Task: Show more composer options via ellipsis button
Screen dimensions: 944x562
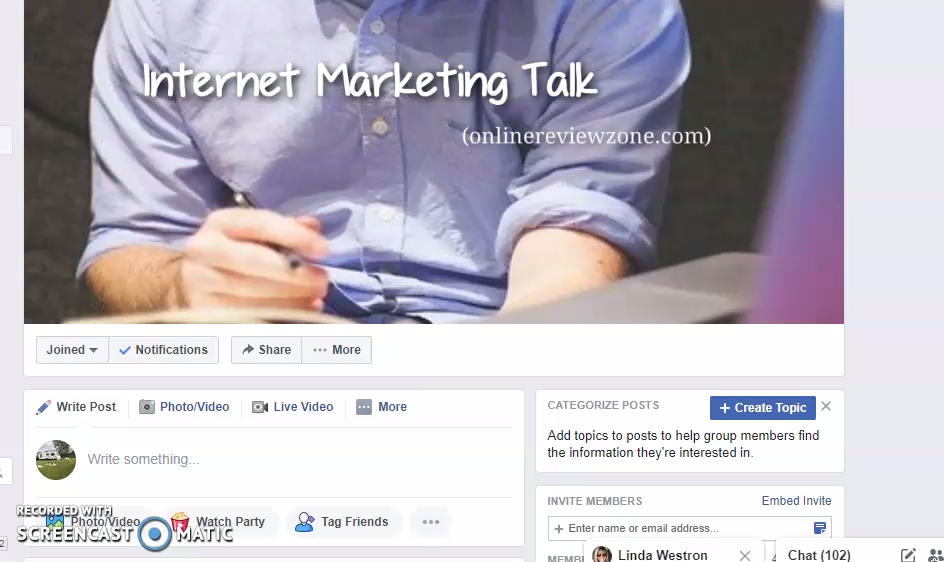Action: 430,522
